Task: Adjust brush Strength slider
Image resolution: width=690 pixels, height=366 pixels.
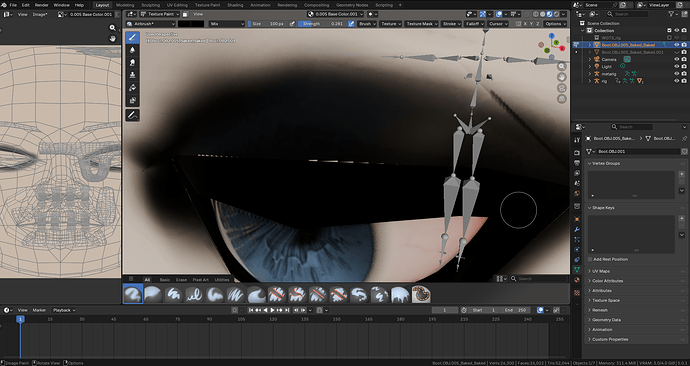Action: pyautogui.click(x=322, y=24)
